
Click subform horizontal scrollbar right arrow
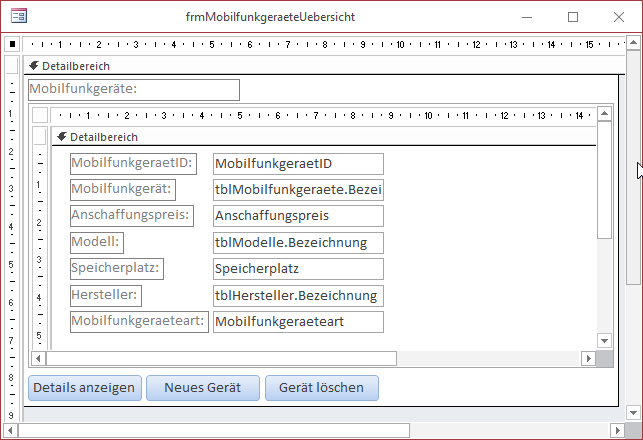tap(588, 358)
